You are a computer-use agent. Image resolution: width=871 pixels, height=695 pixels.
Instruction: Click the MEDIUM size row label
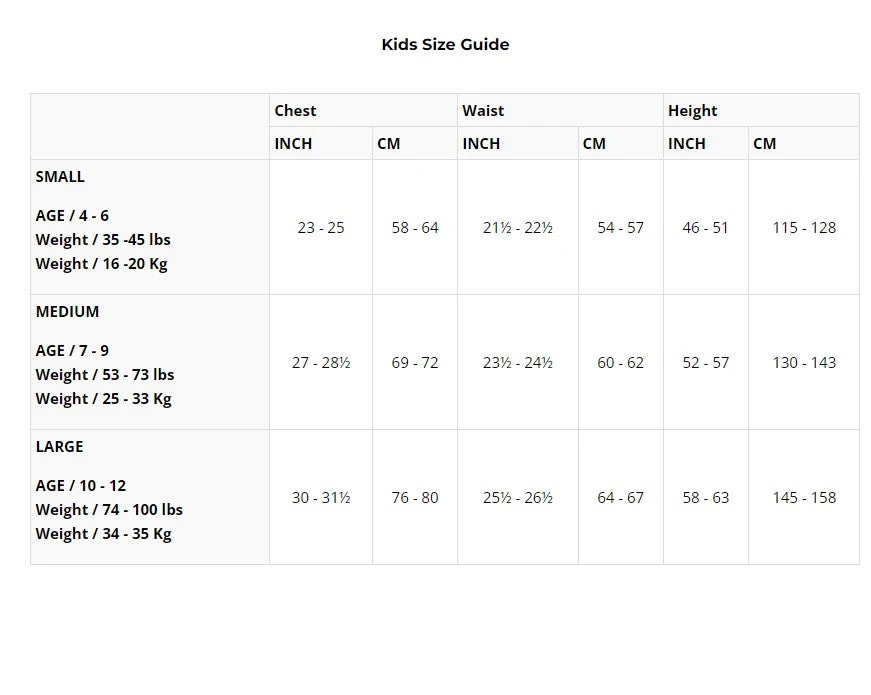point(67,312)
